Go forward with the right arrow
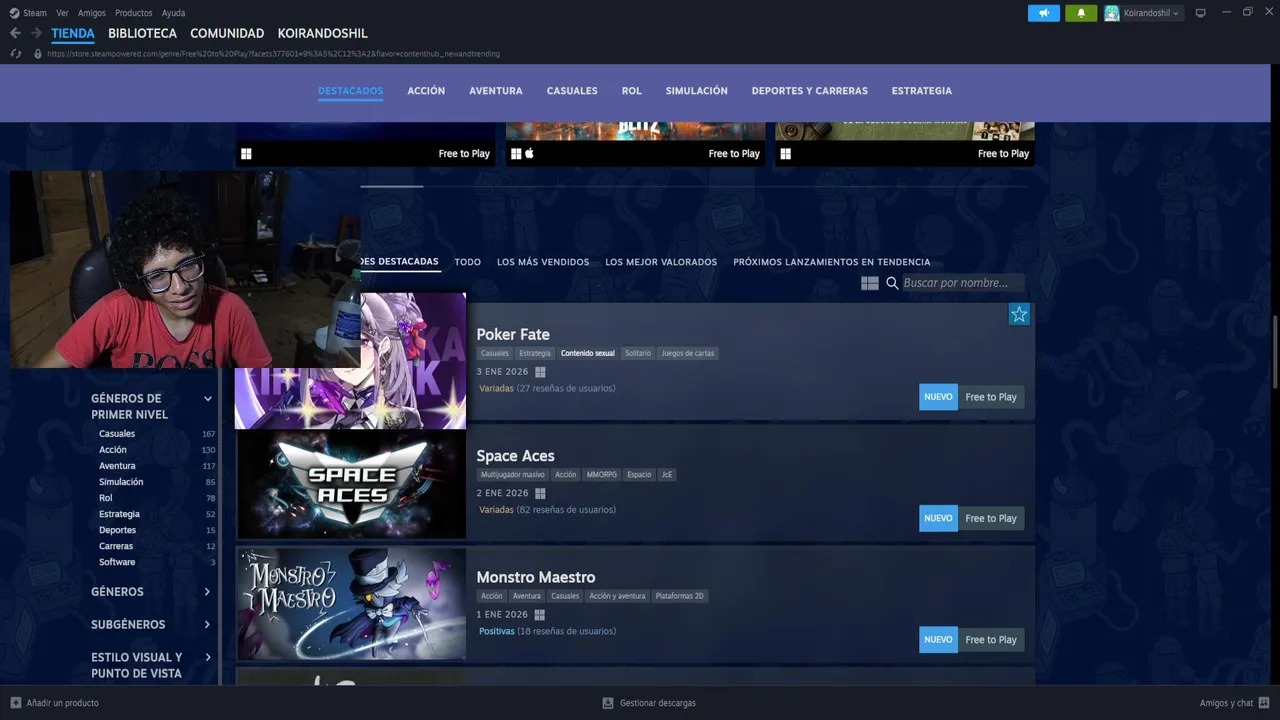This screenshot has height=720, width=1280. point(36,33)
